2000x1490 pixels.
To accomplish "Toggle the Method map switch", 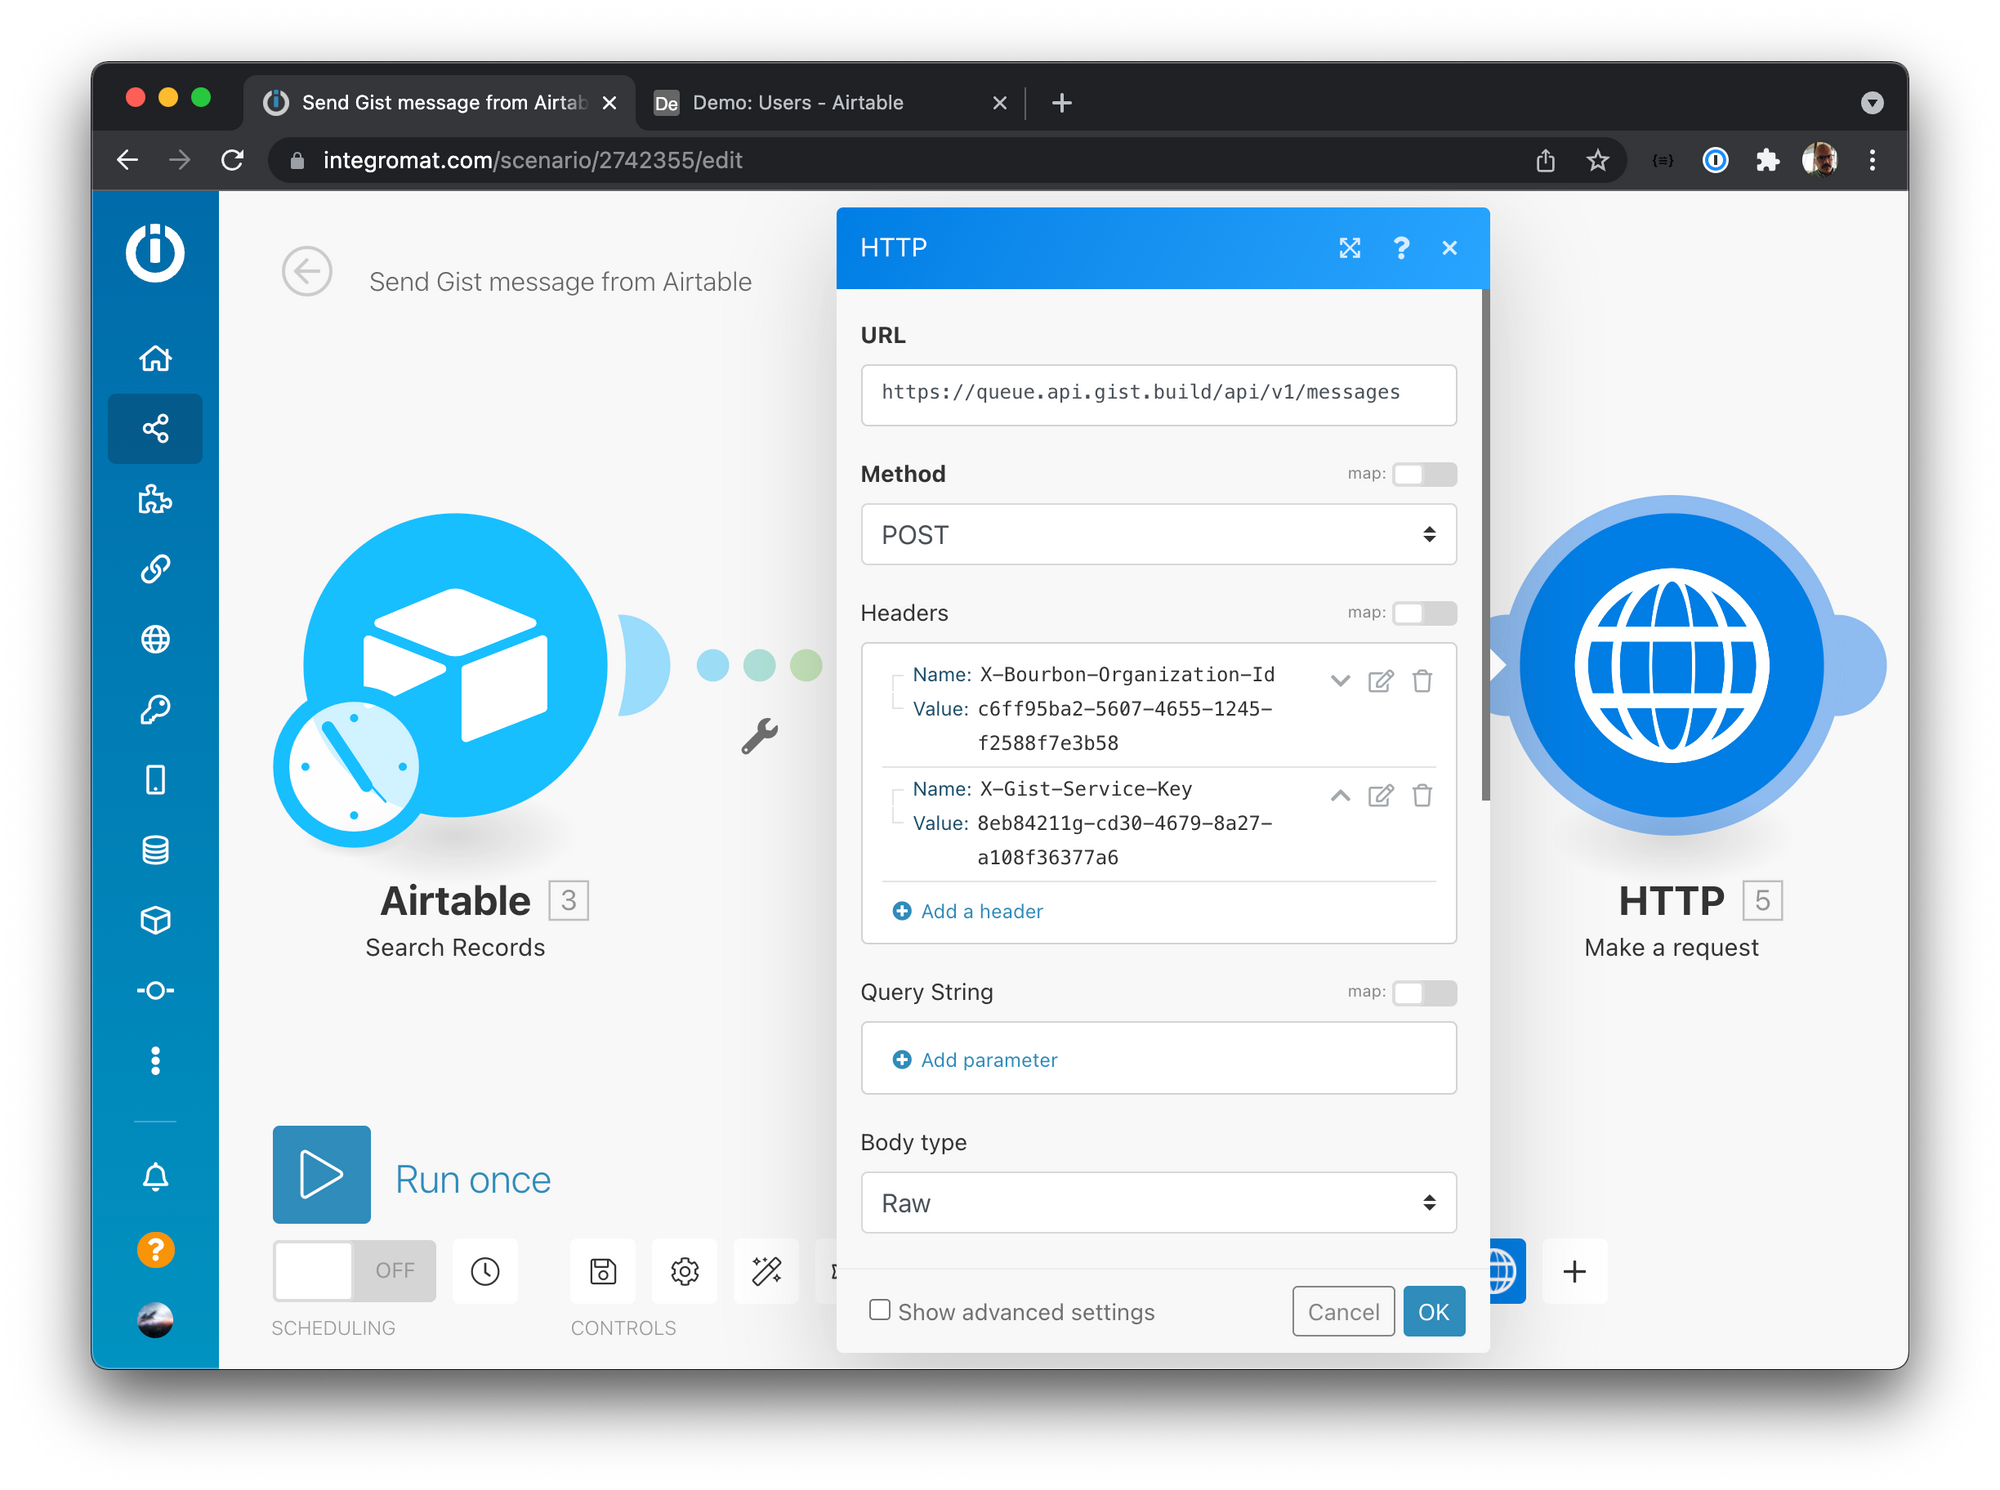I will click(x=1424, y=474).
